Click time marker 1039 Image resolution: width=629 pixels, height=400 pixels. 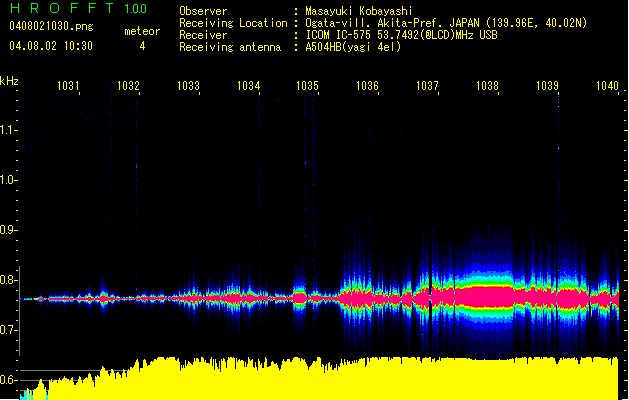[x=547, y=85]
